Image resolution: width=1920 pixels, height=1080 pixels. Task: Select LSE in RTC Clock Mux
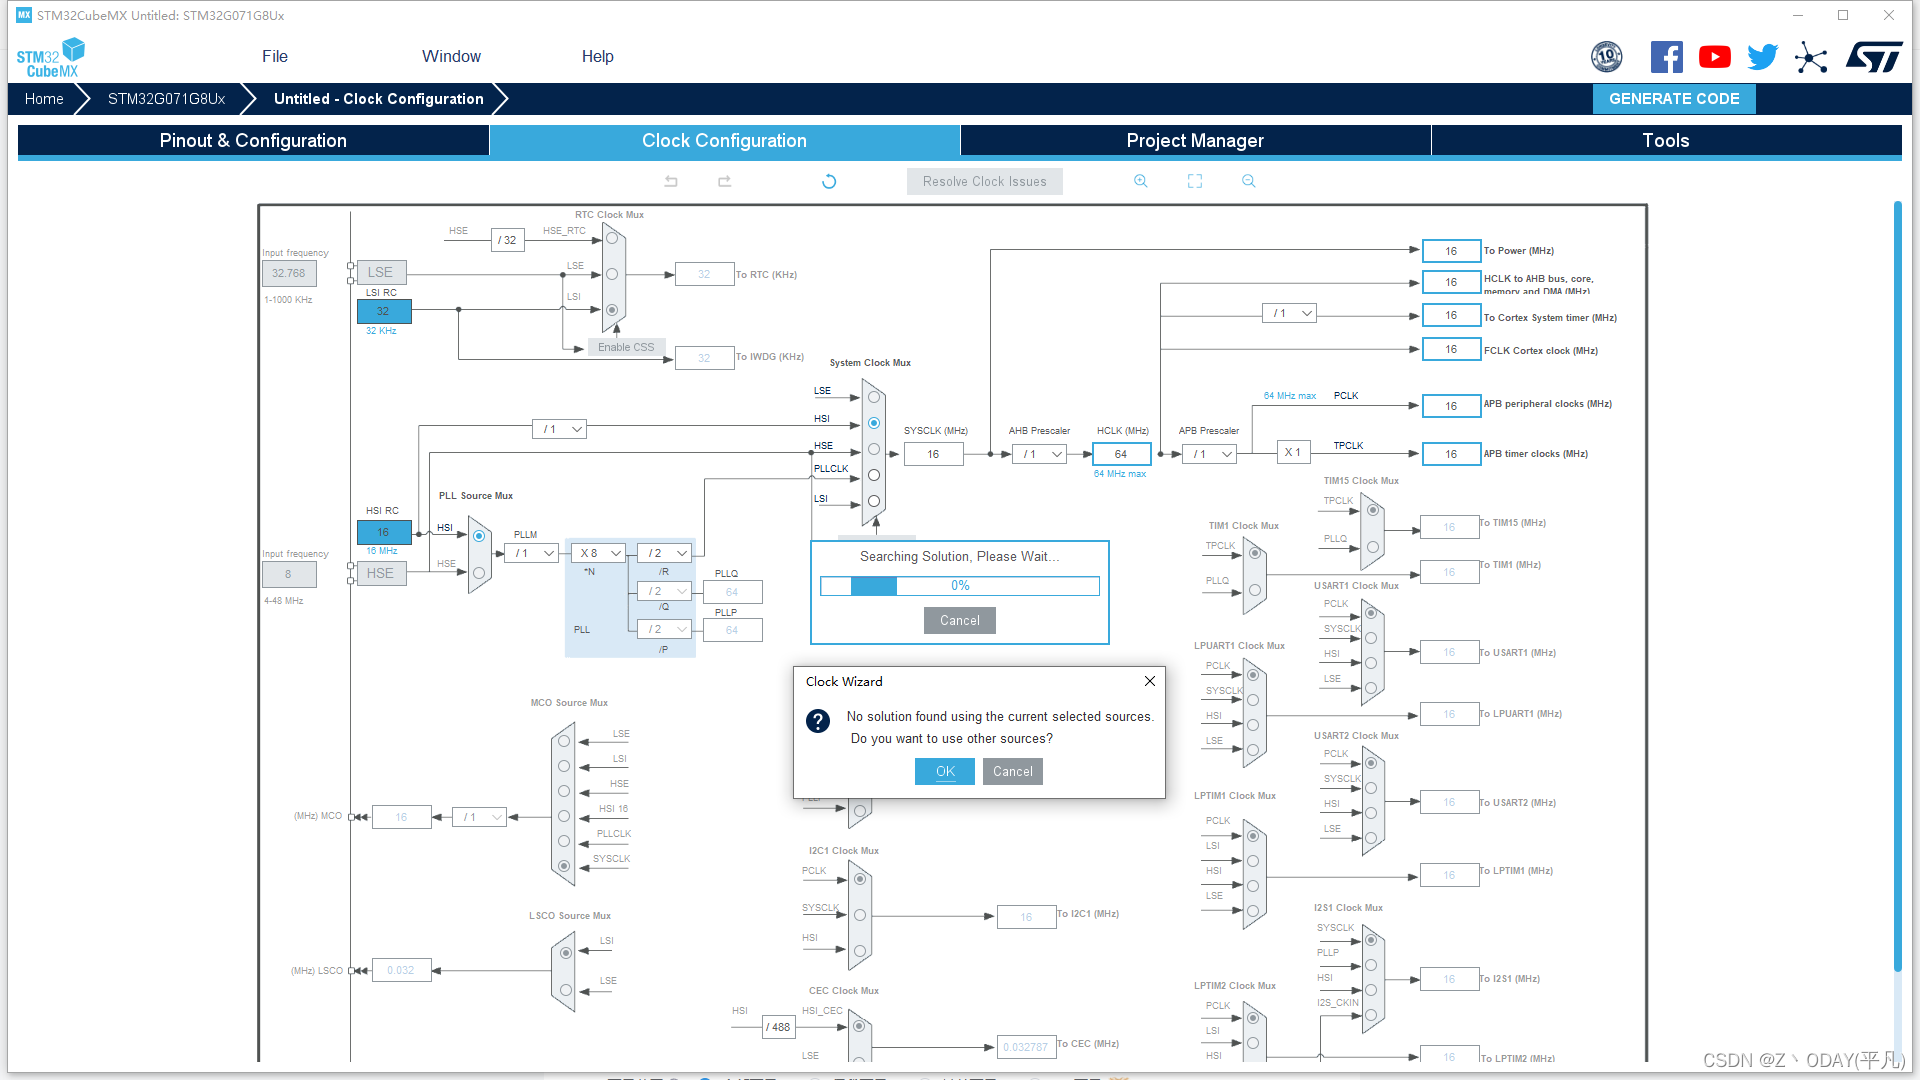coord(612,274)
